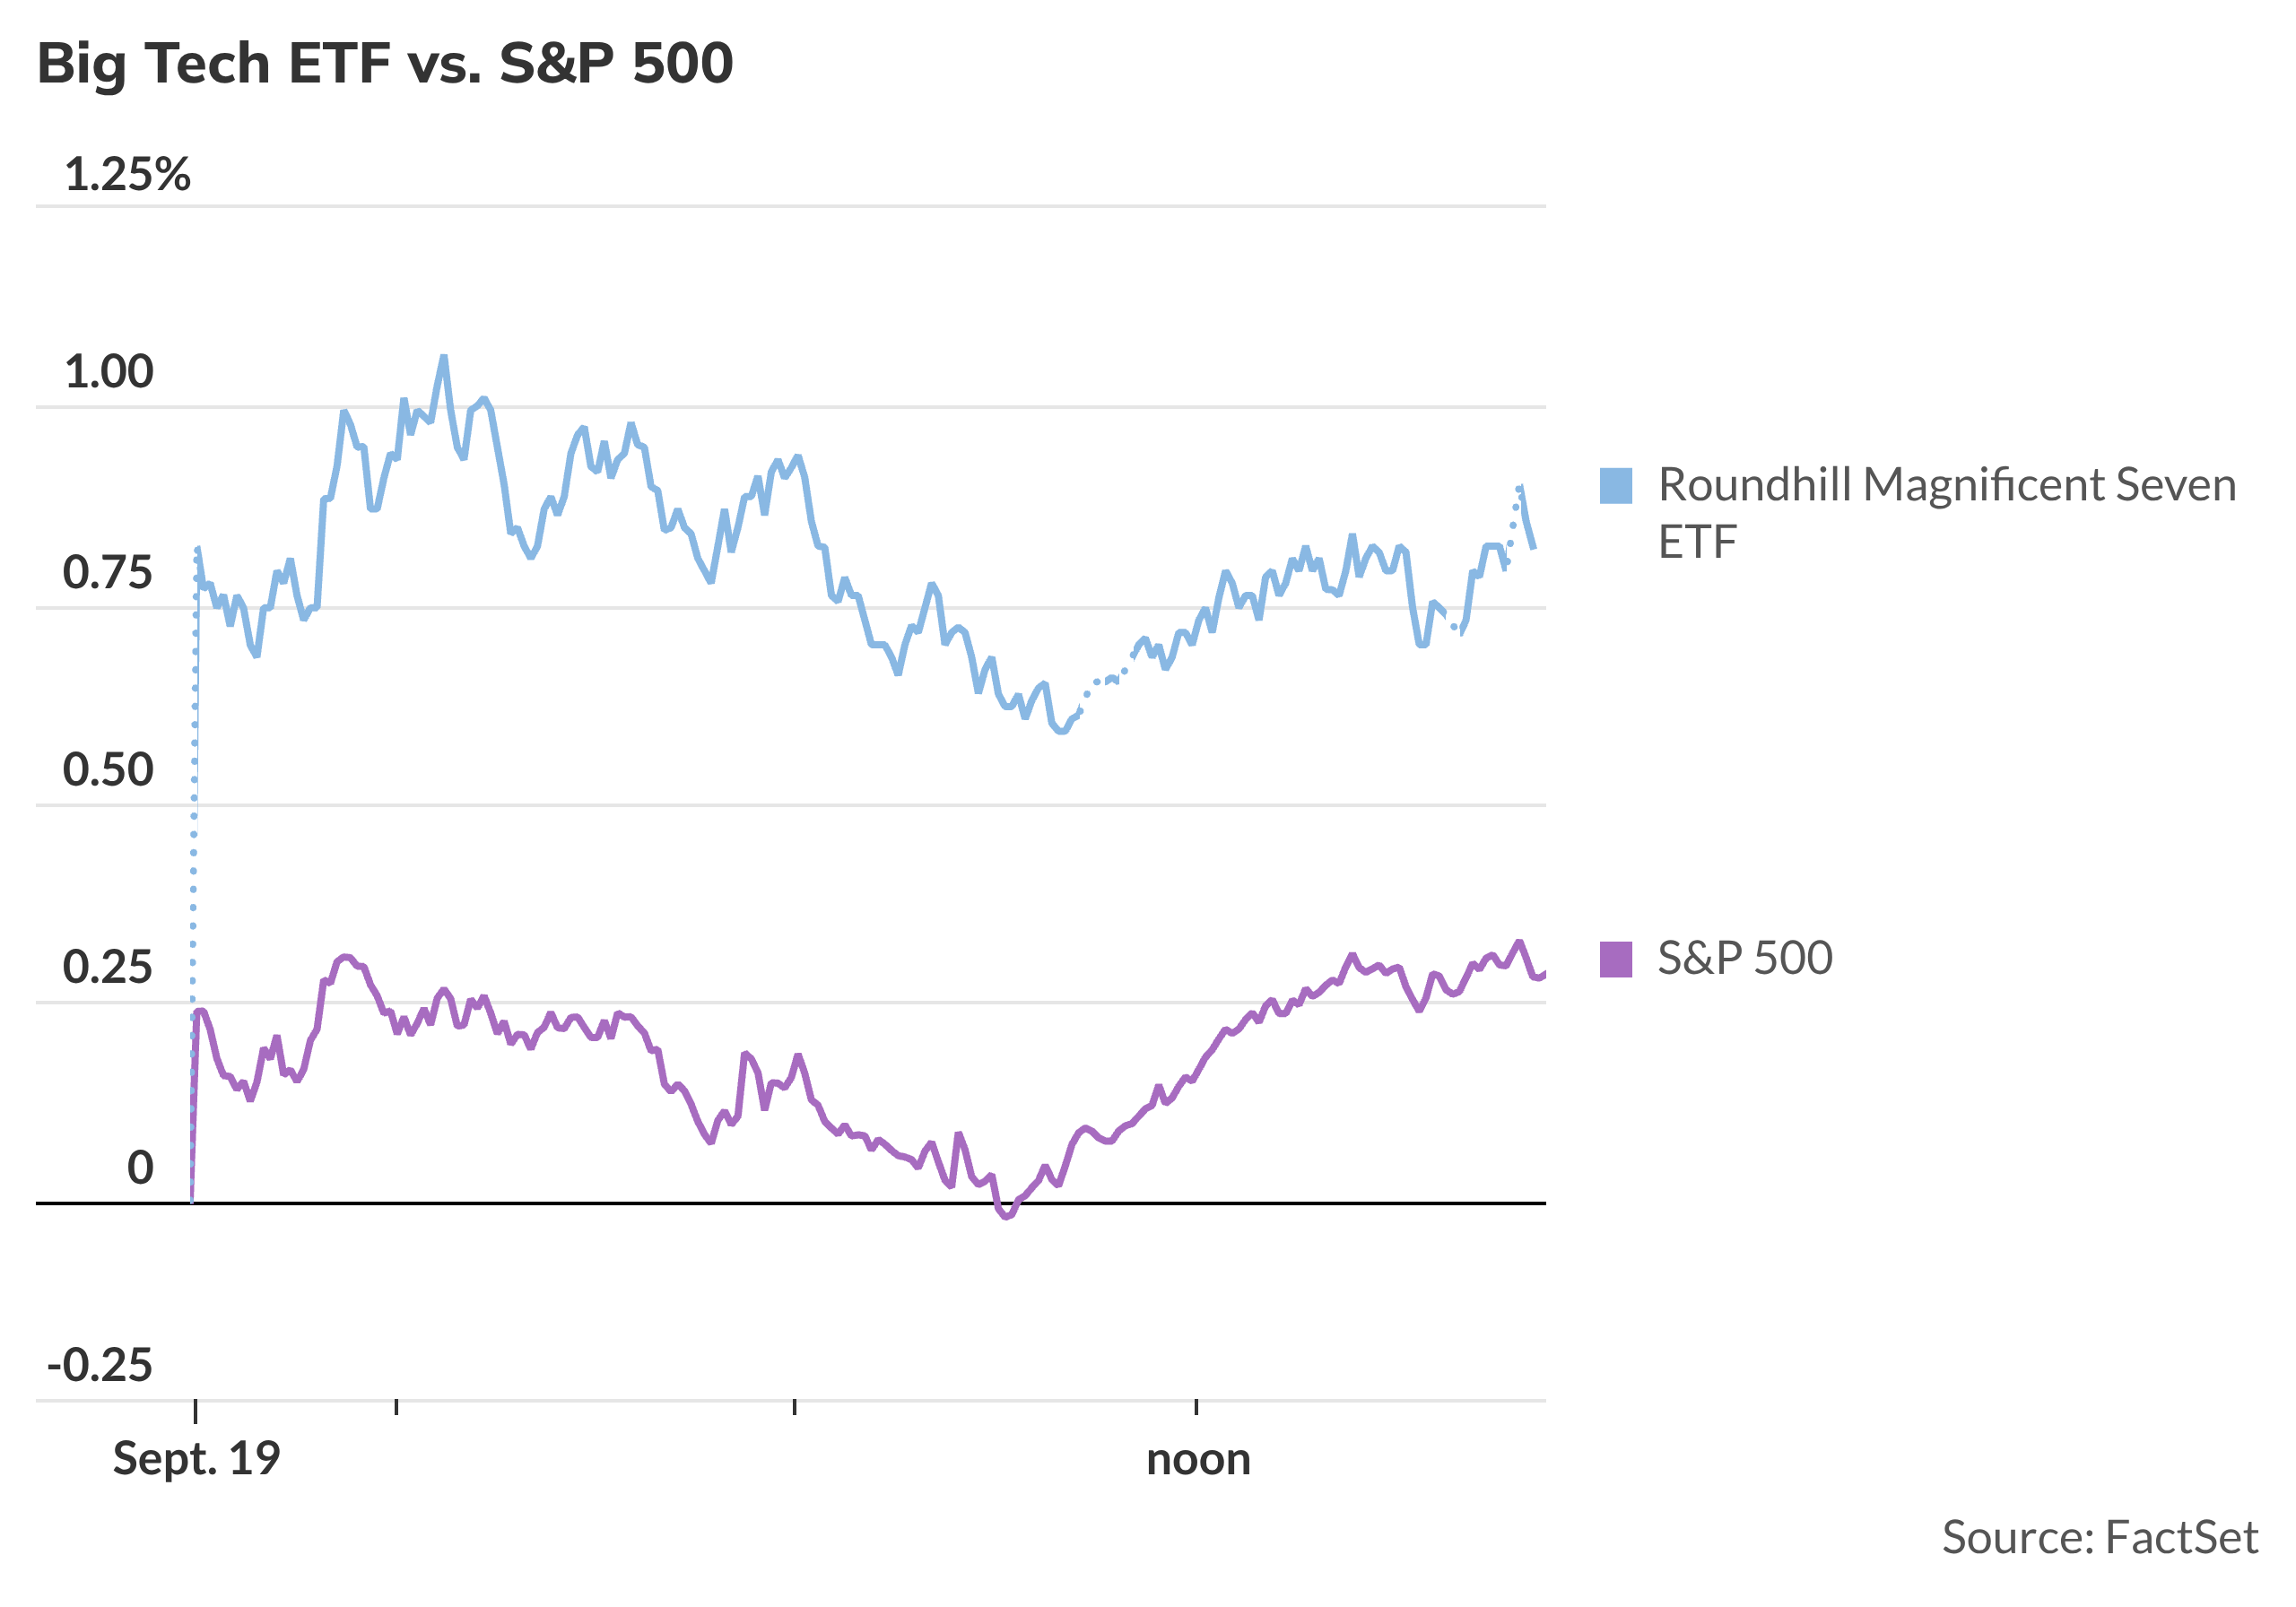Select the S&P 500 legend label
The image size is (2296, 1607).
click(1744, 958)
